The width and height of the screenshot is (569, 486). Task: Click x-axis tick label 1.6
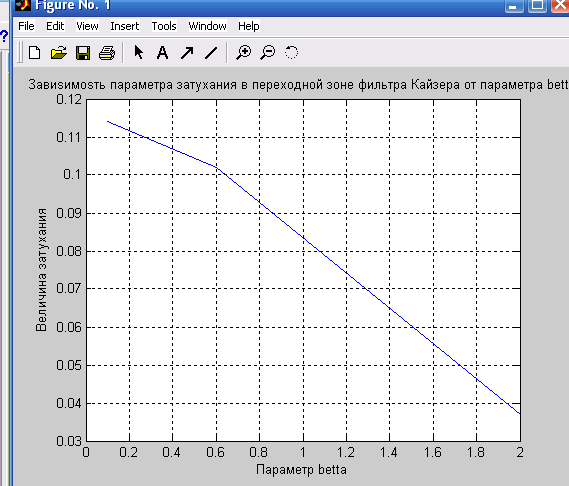(433, 452)
